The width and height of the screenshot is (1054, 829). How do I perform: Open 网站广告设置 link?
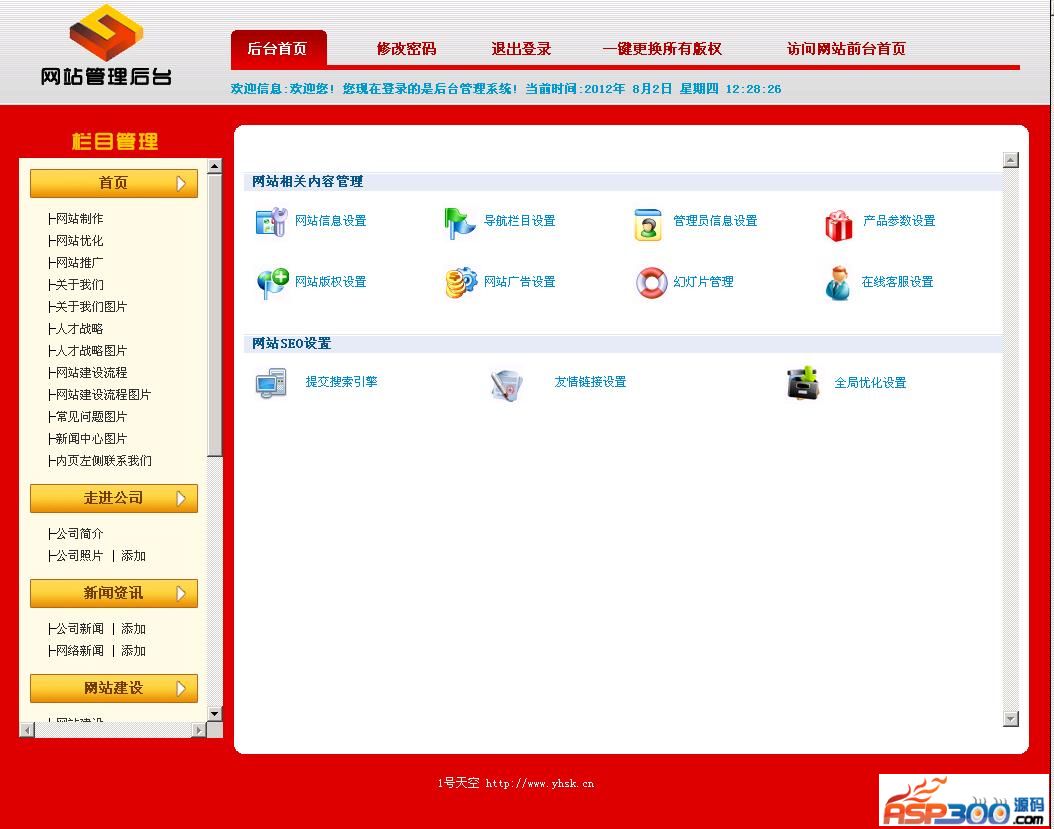click(520, 282)
